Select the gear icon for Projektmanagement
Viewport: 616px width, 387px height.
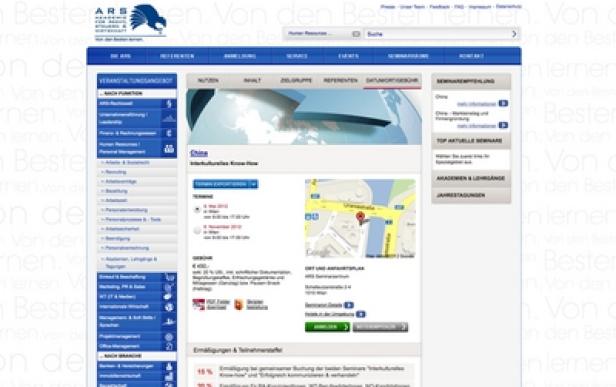point(169,337)
